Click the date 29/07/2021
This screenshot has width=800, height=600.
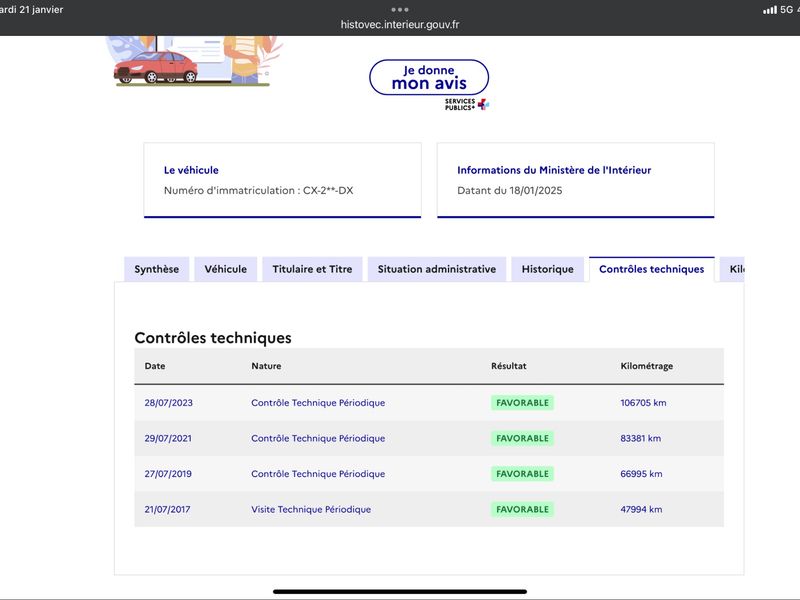point(168,438)
